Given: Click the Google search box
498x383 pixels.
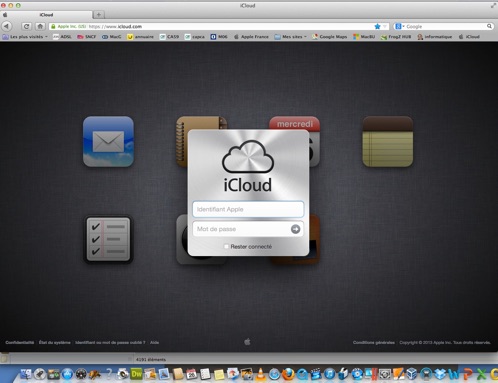Looking at the screenshot, I should coord(445,26).
